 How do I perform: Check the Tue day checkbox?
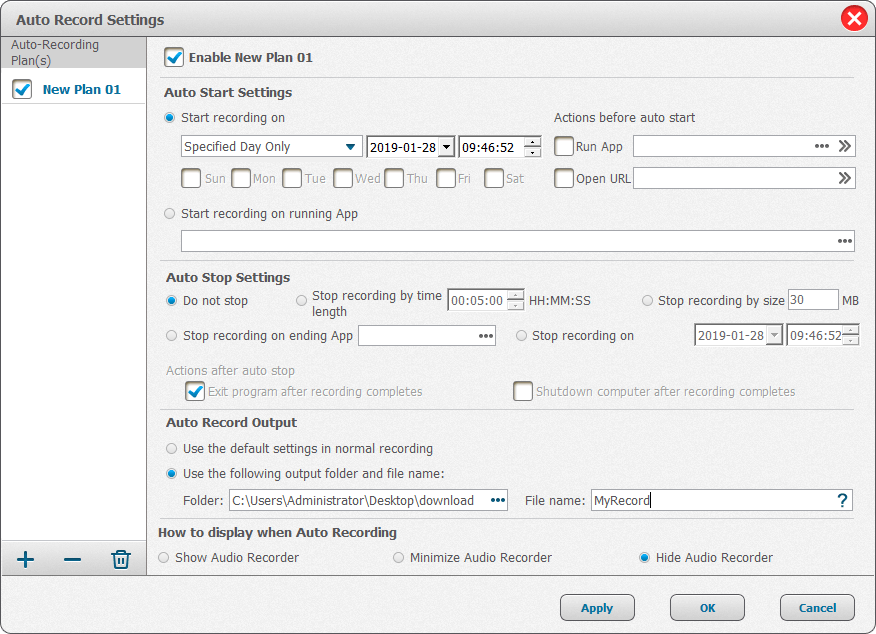(292, 178)
